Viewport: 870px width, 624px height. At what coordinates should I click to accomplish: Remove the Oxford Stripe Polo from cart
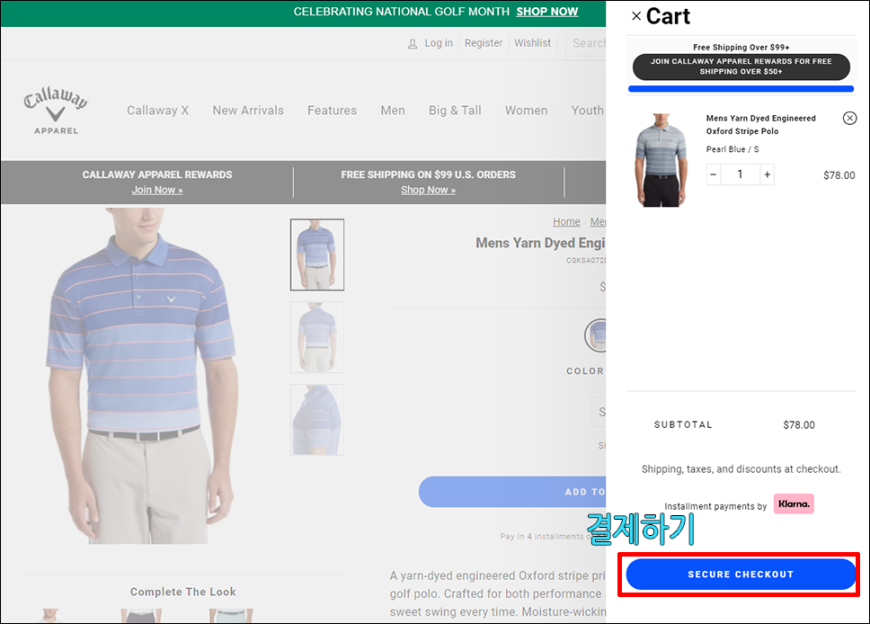click(x=849, y=118)
